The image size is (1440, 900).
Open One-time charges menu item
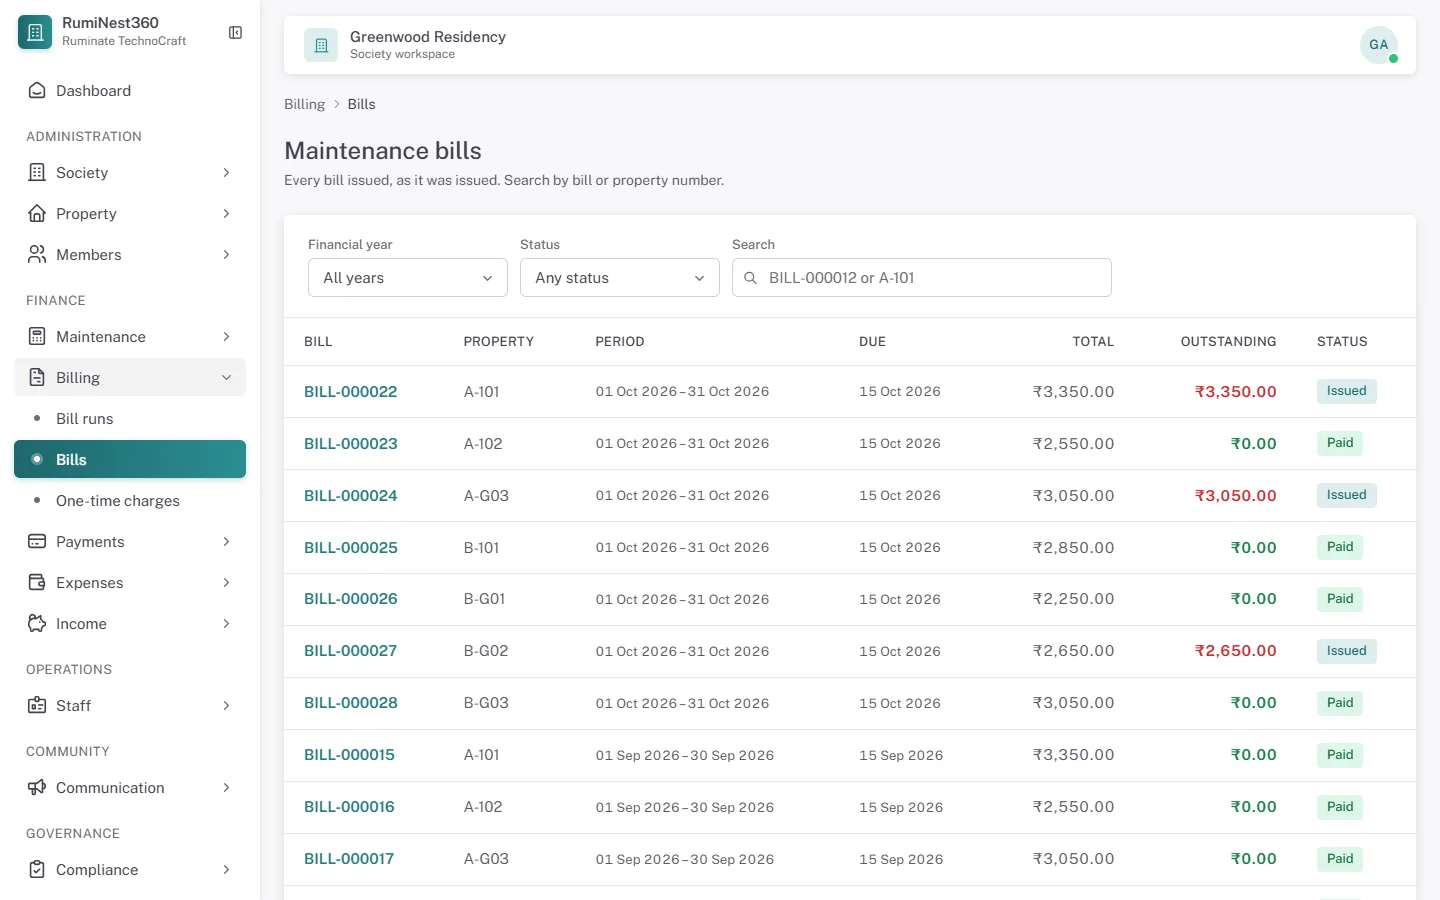coord(130,501)
